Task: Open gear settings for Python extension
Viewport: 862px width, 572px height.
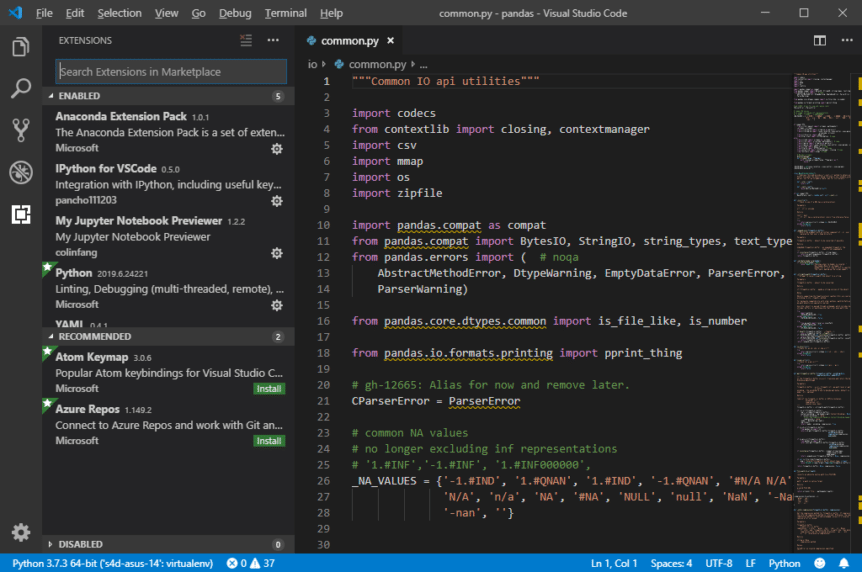Action: (277, 304)
